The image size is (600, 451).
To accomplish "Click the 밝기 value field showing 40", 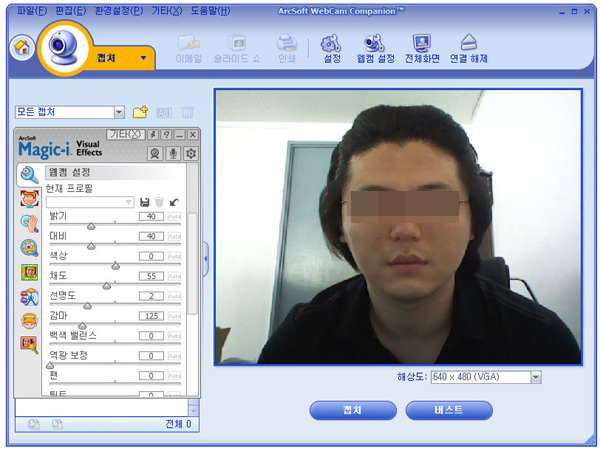I will click(151, 217).
